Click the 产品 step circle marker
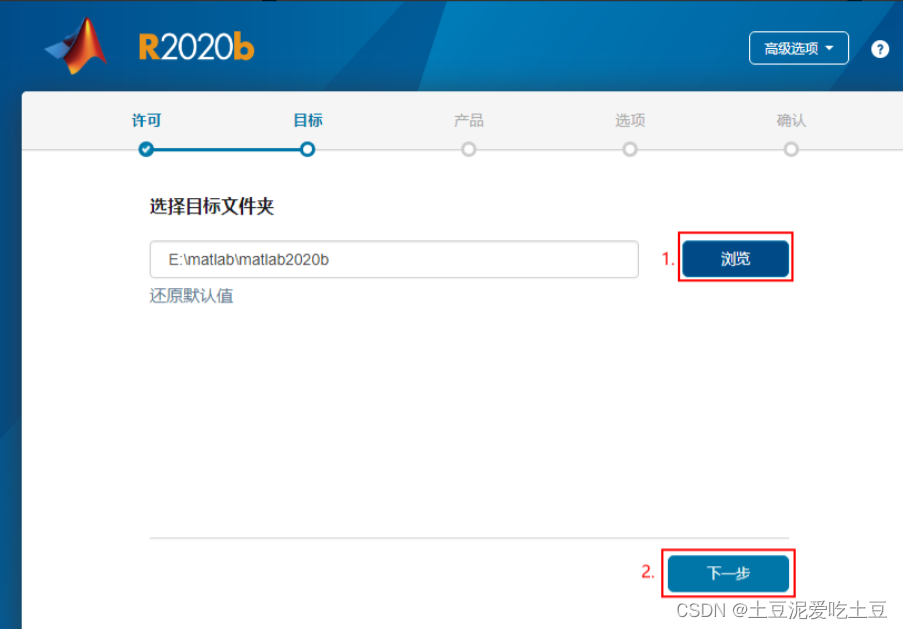Screen dimensions: 903x629 (469, 150)
